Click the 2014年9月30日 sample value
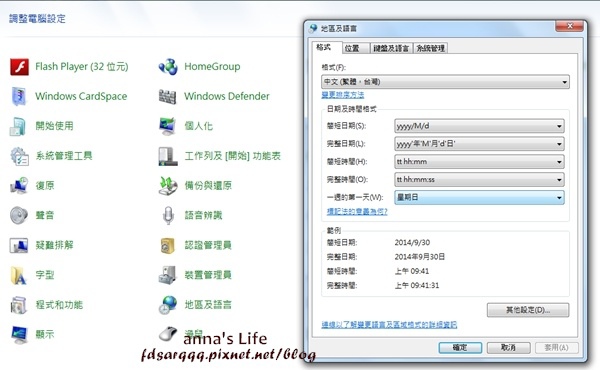This screenshot has height=370, width=600. 420,257
